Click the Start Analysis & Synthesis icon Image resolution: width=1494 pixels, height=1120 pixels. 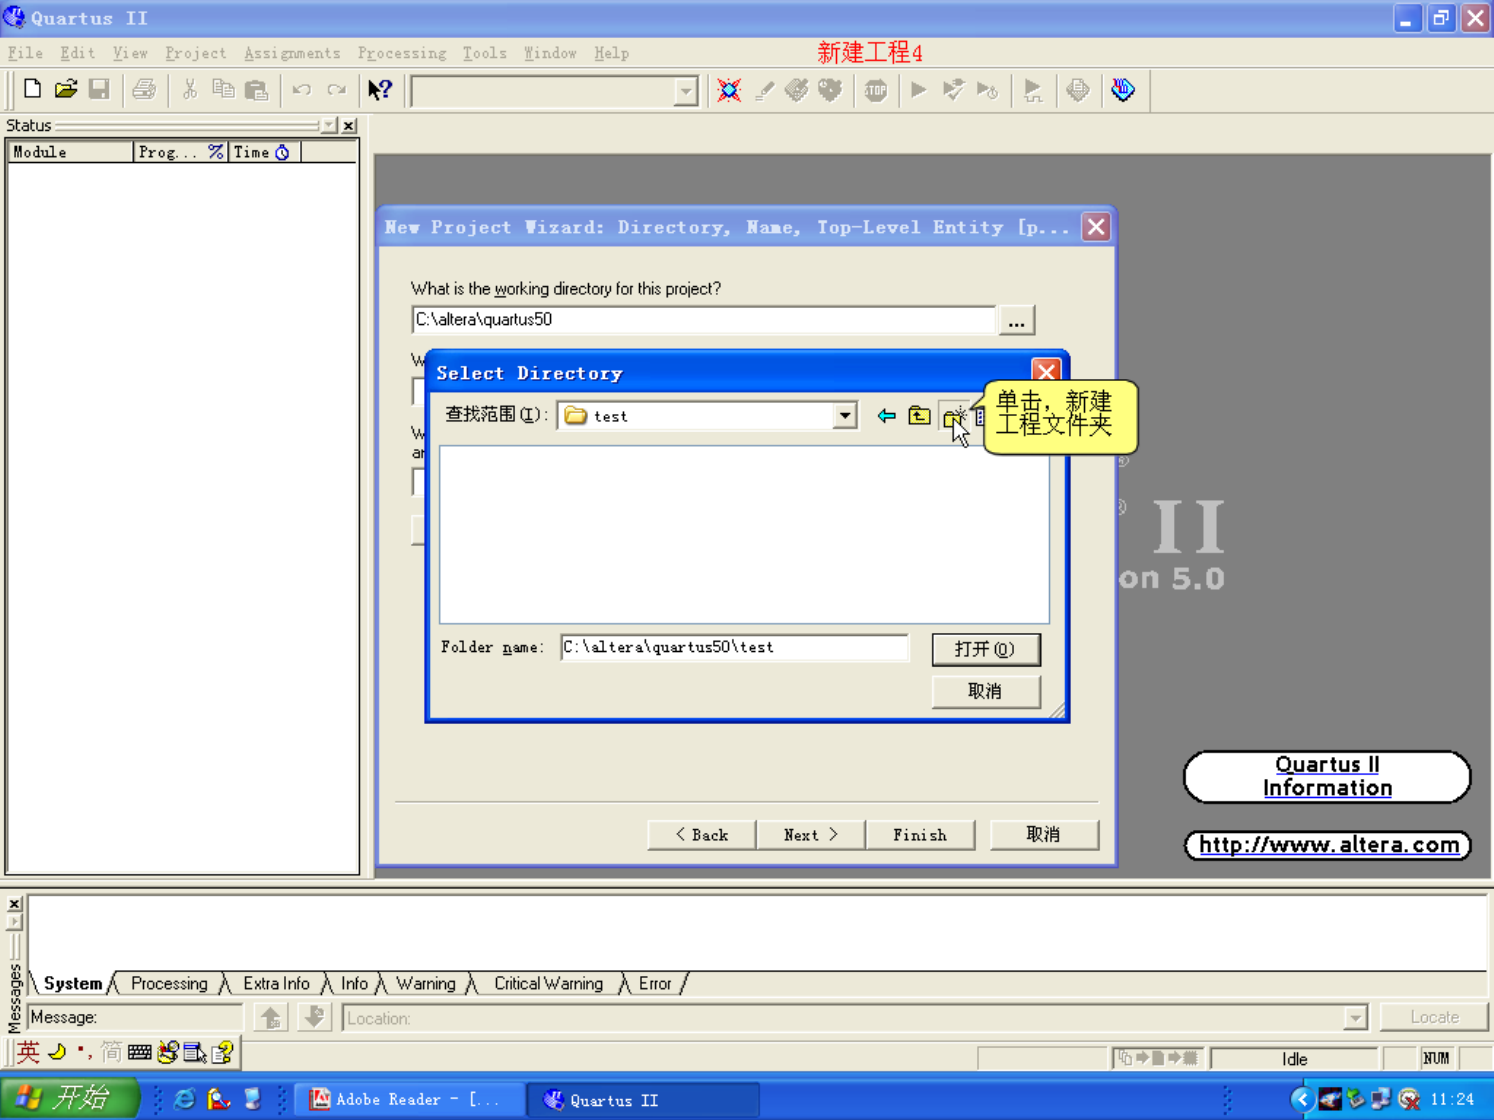click(x=953, y=90)
